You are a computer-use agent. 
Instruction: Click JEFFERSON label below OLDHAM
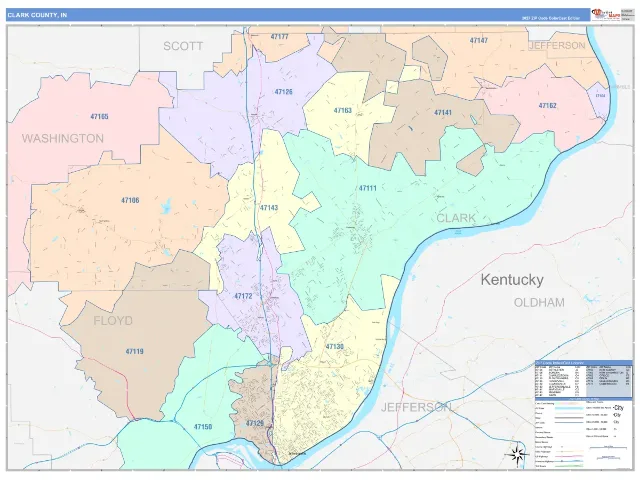pos(416,407)
